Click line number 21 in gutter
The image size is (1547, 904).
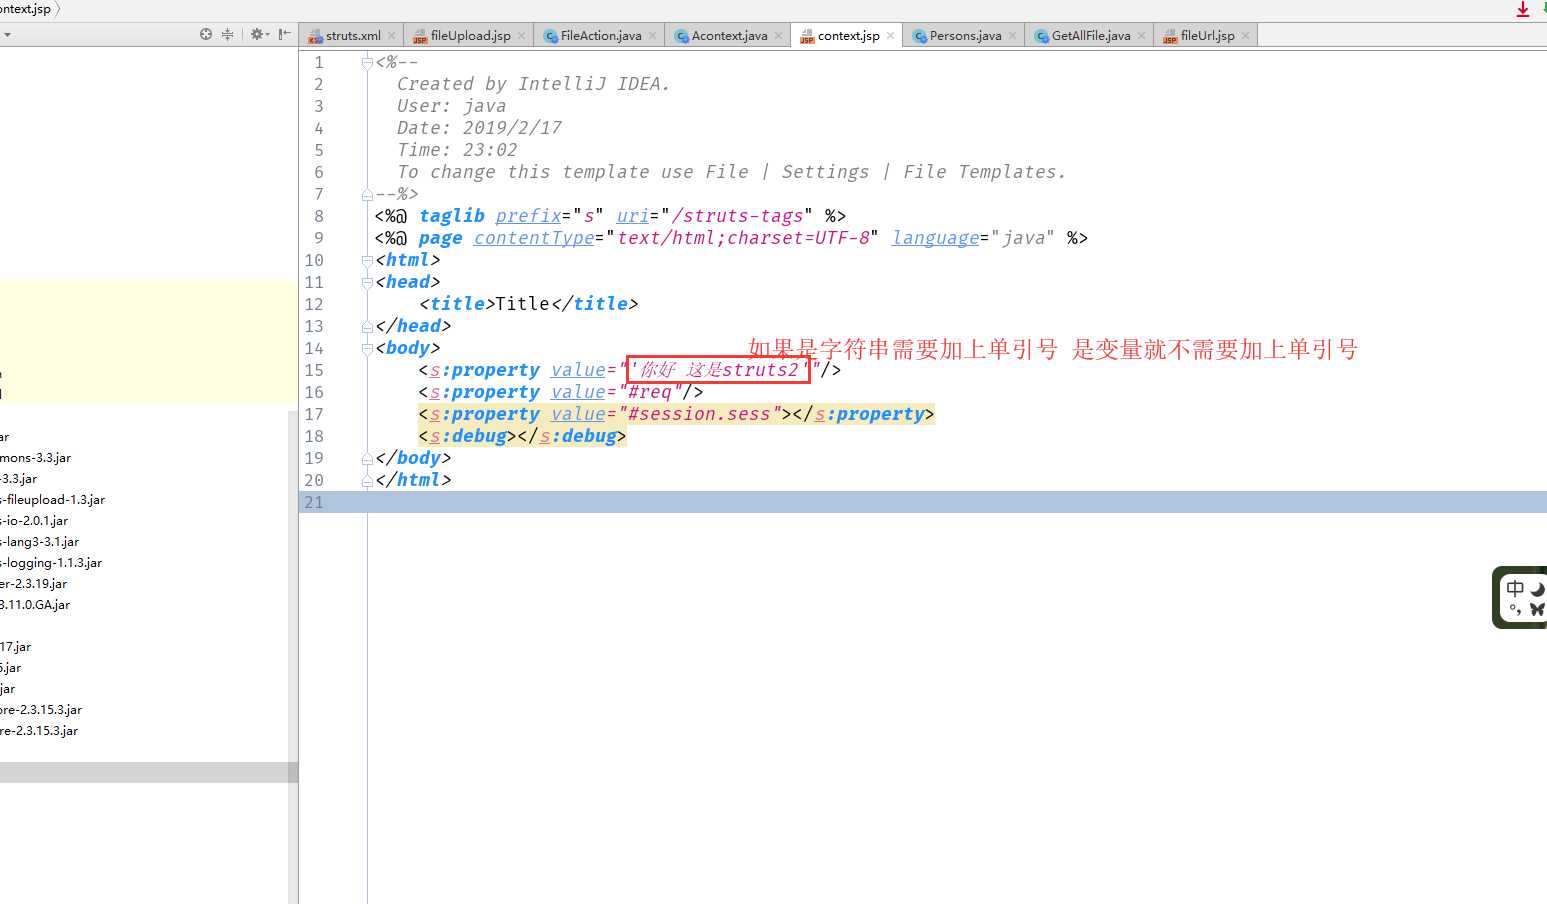pos(314,502)
